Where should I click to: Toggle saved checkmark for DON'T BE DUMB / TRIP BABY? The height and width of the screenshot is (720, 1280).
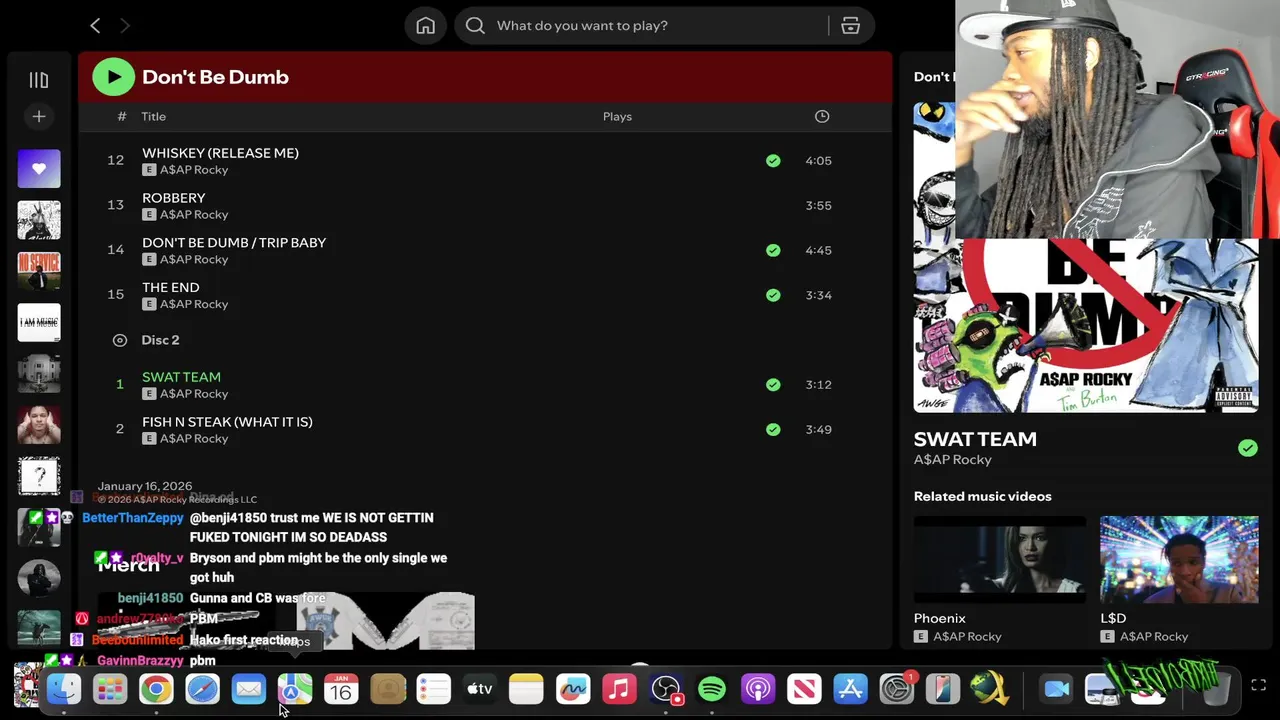[x=773, y=251]
